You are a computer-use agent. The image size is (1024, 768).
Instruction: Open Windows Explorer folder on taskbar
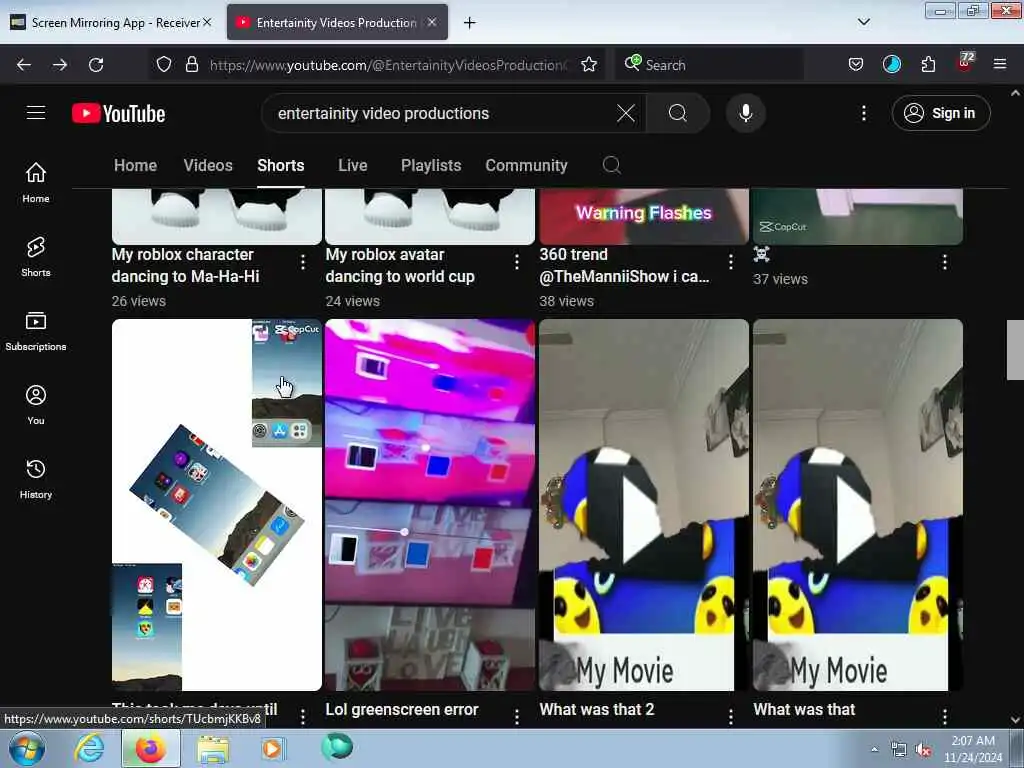(213, 750)
